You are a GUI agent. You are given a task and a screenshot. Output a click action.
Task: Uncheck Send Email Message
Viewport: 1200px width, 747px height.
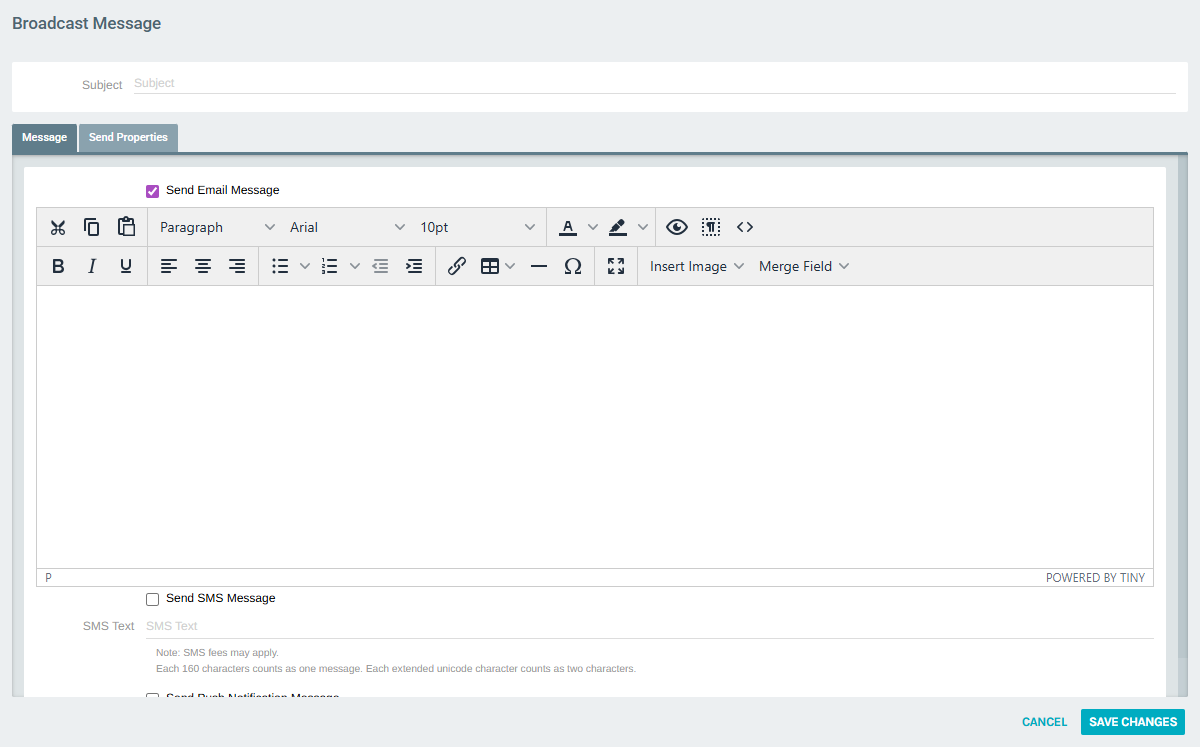[x=152, y=190]
